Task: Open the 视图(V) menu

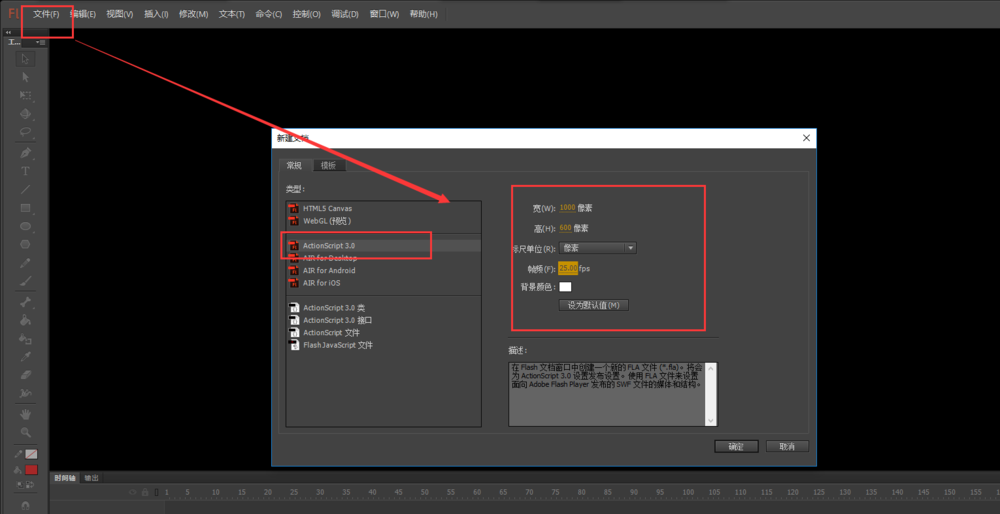Action: click(x=120, y=14)
